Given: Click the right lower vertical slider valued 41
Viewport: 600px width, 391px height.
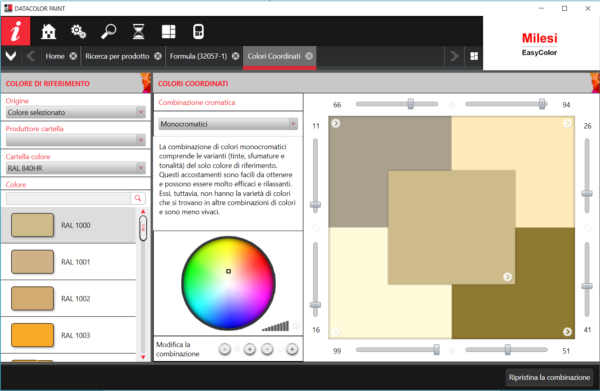Looking at the screenshot, I should [x=587, y=286].
